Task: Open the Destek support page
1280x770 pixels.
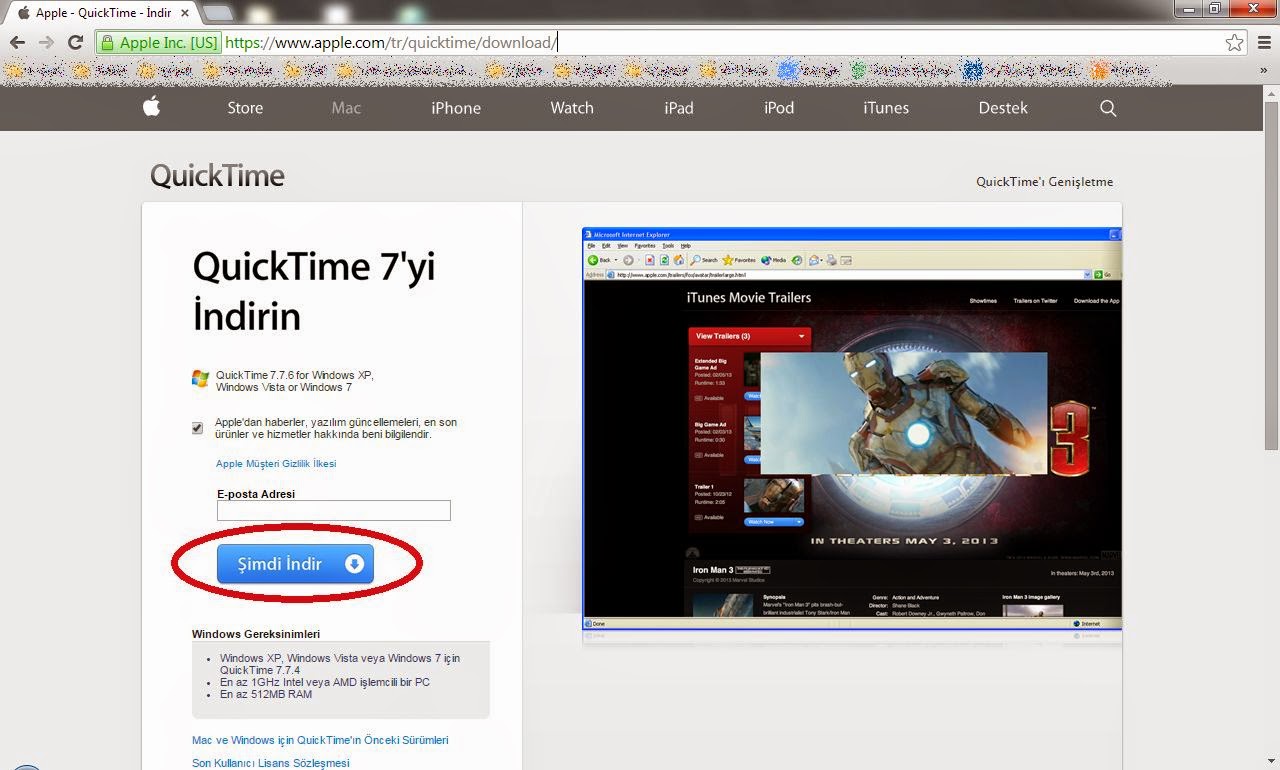Action: point(1003,108)
